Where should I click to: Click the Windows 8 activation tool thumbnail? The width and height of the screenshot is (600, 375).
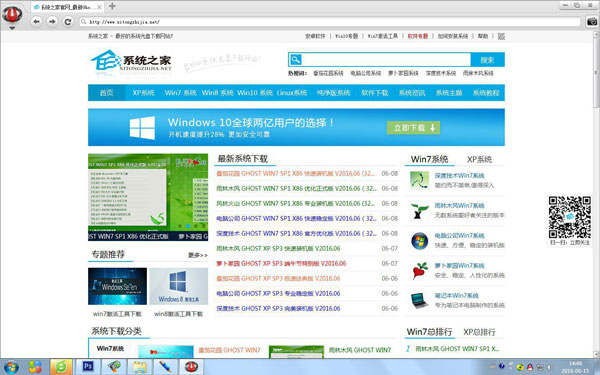(x=179, y=286)
